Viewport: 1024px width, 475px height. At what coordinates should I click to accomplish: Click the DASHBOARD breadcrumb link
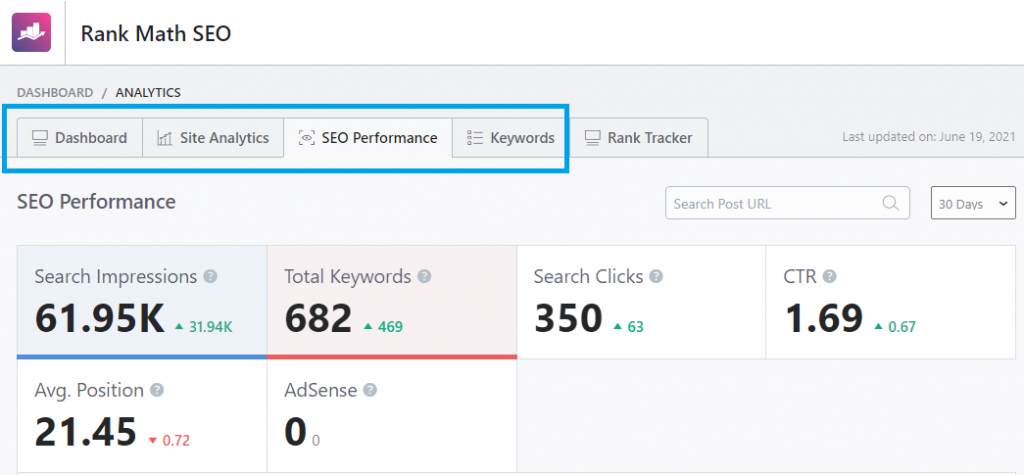pyautogui.click(x=55, y=93)
